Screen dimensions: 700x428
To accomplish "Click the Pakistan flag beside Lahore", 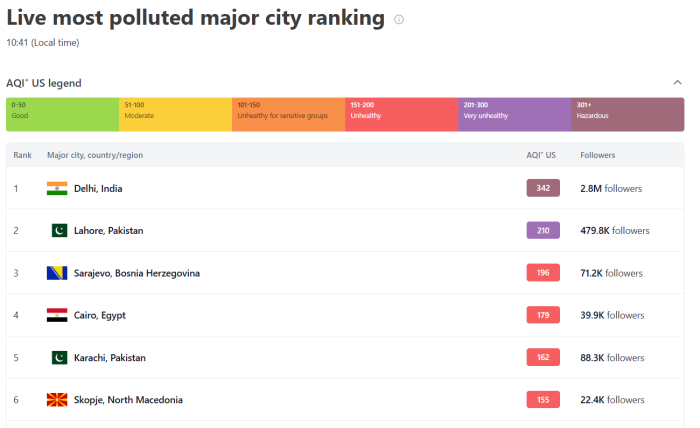I will (x=57, y=230).
